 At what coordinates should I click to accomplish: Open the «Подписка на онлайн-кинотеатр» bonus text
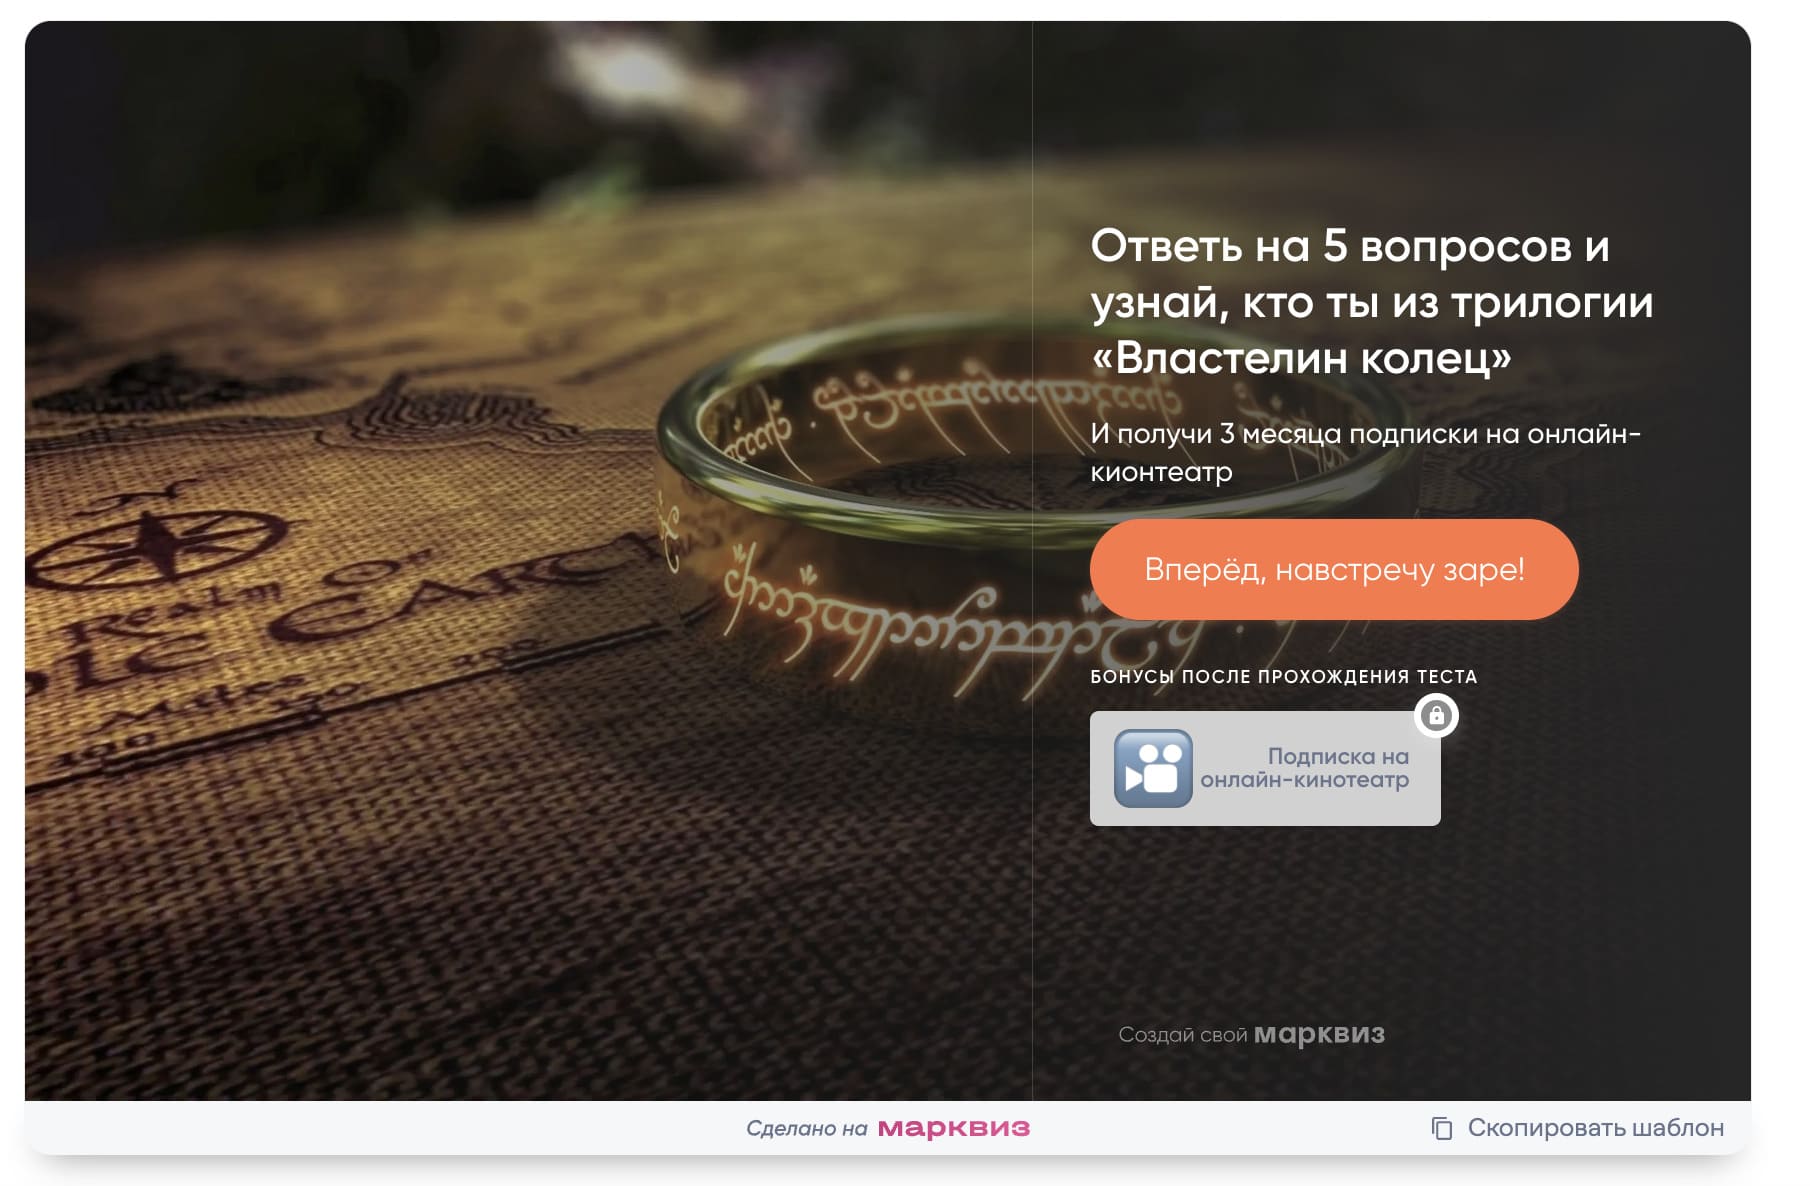click(1305, 768)
